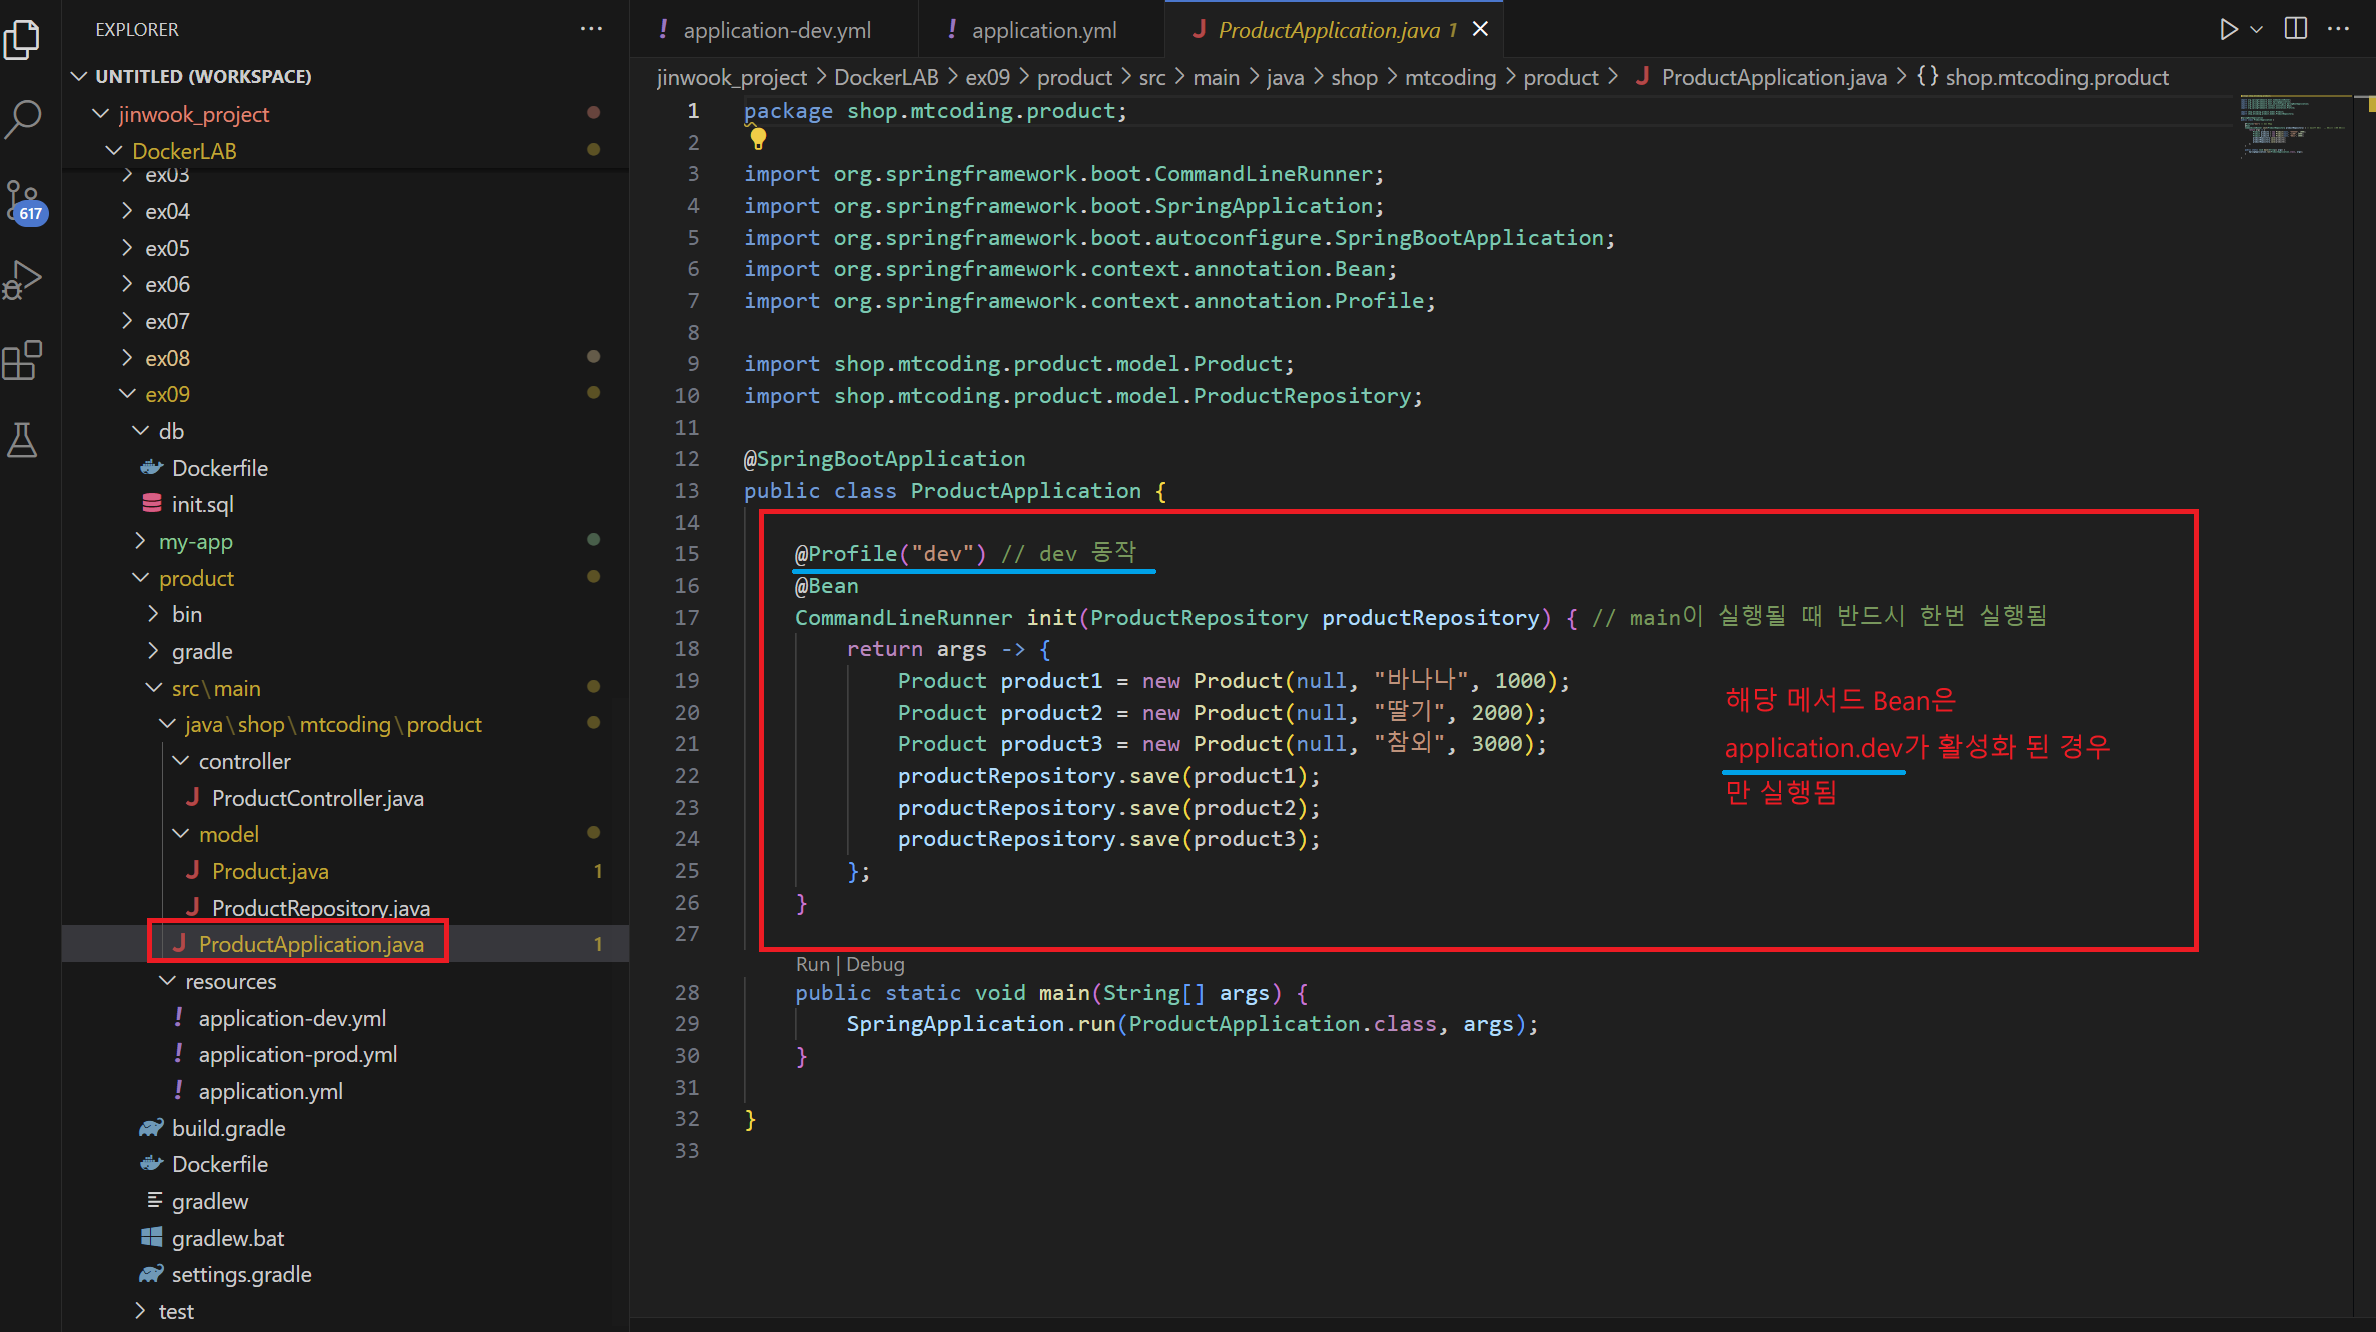Open the Search view in activity bar

(x=22, y=118)
